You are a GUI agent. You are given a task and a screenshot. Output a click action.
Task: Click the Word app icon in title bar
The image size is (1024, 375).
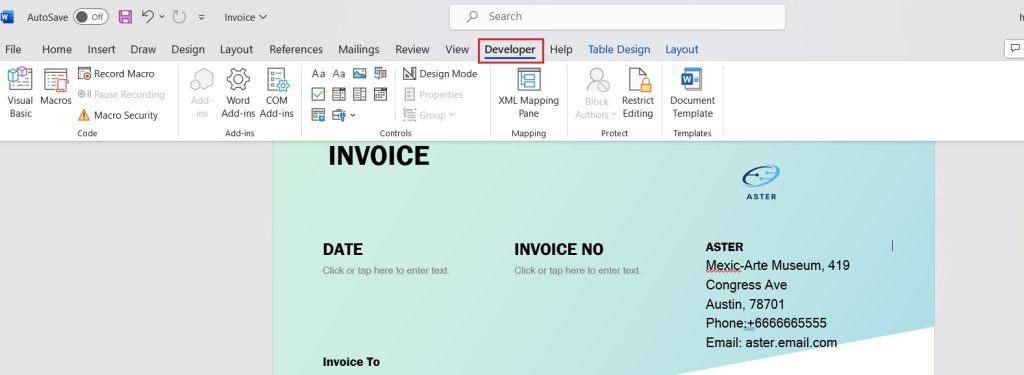(7, 17)
